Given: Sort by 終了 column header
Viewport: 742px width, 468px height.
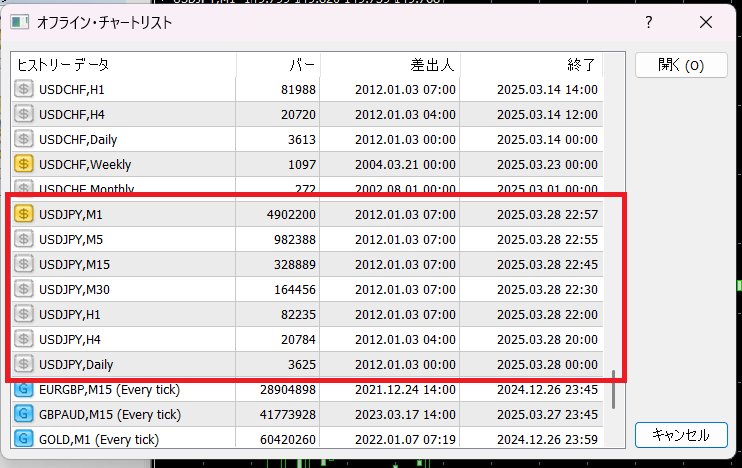Looking at the screenshot, I should click(x=531, y=65).
